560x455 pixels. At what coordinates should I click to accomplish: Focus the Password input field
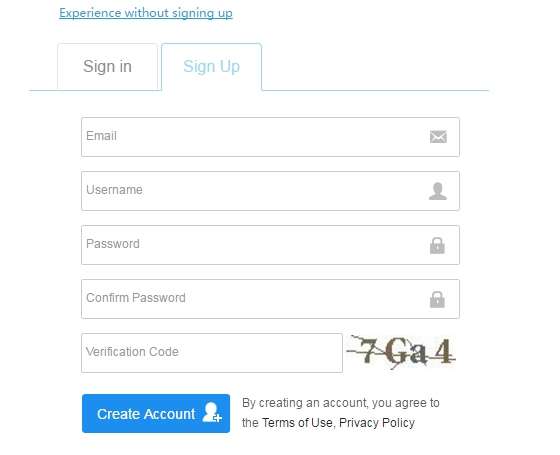pyautogui.click(x=270, y=245)
